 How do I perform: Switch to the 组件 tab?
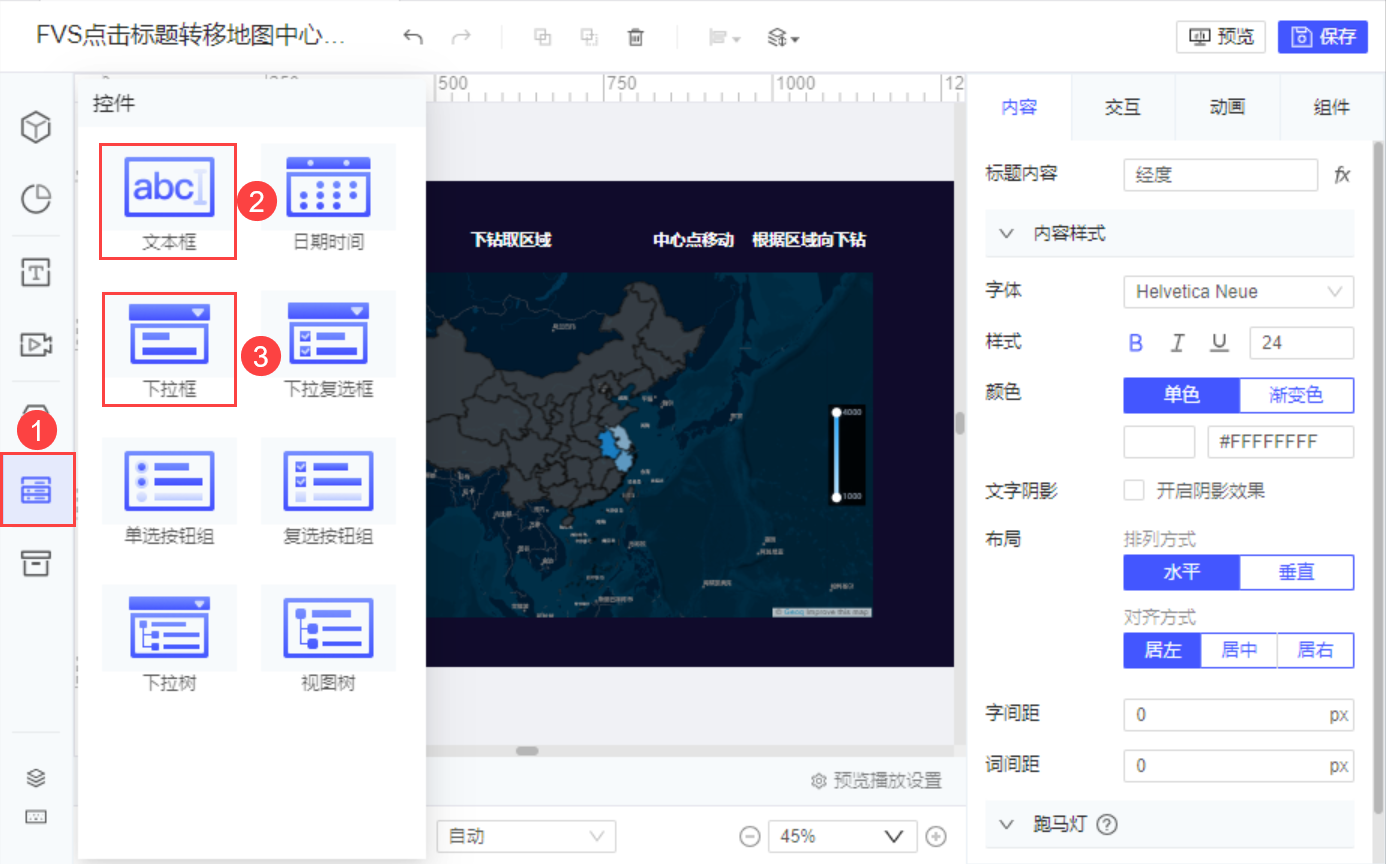[1331, 107]
